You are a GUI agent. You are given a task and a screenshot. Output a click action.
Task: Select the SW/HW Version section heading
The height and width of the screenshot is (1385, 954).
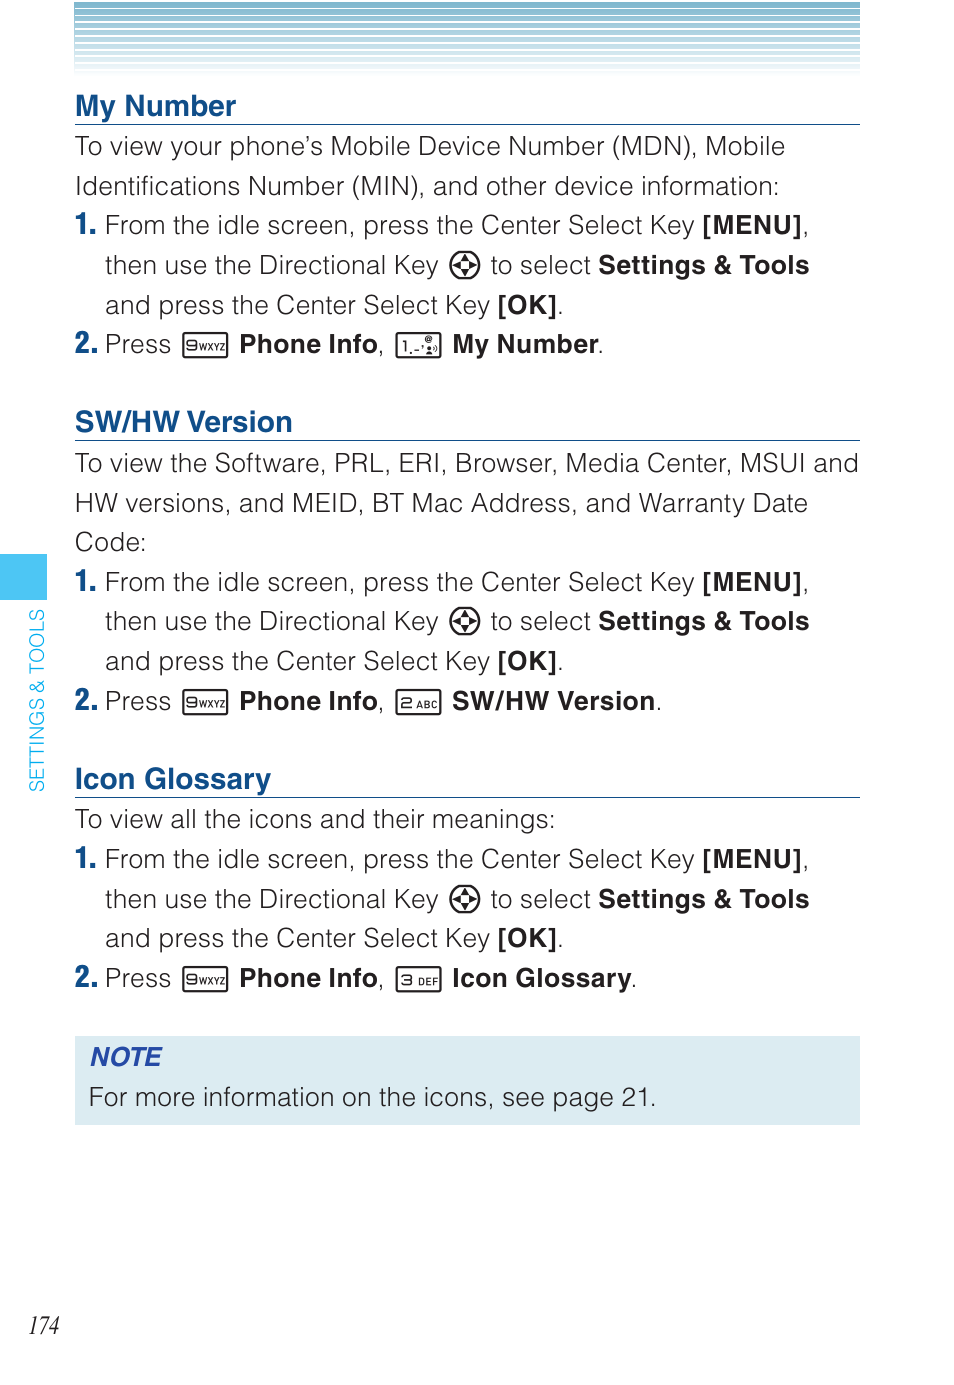click(x=183, y=422)
